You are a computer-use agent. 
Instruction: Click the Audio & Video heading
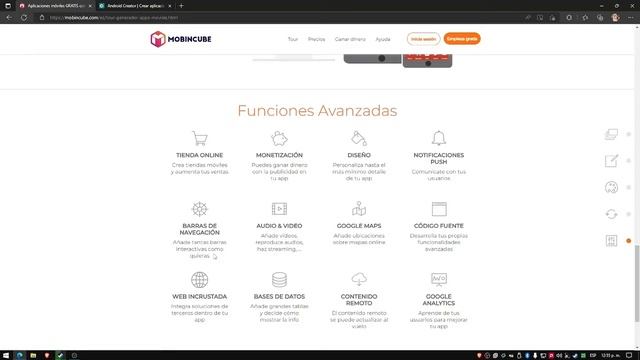pyautogui.click(x=279, y=226)
